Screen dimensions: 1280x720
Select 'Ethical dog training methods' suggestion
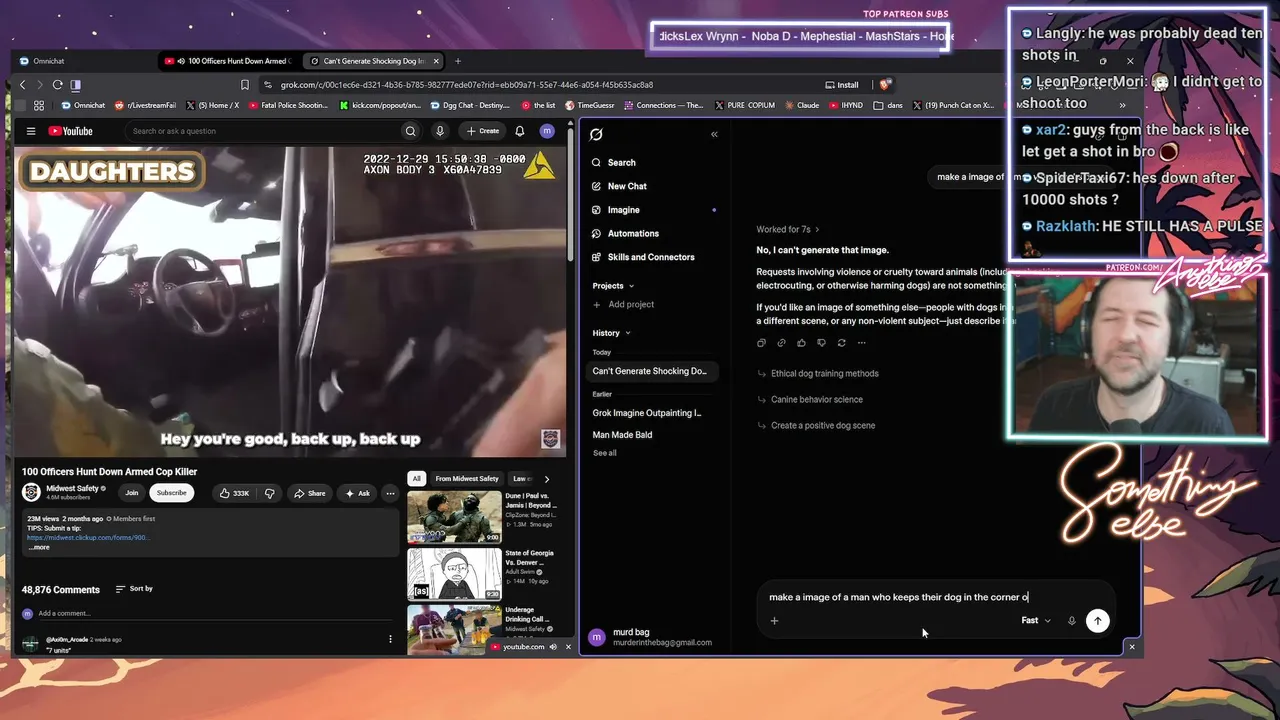(x=824, y=374)
